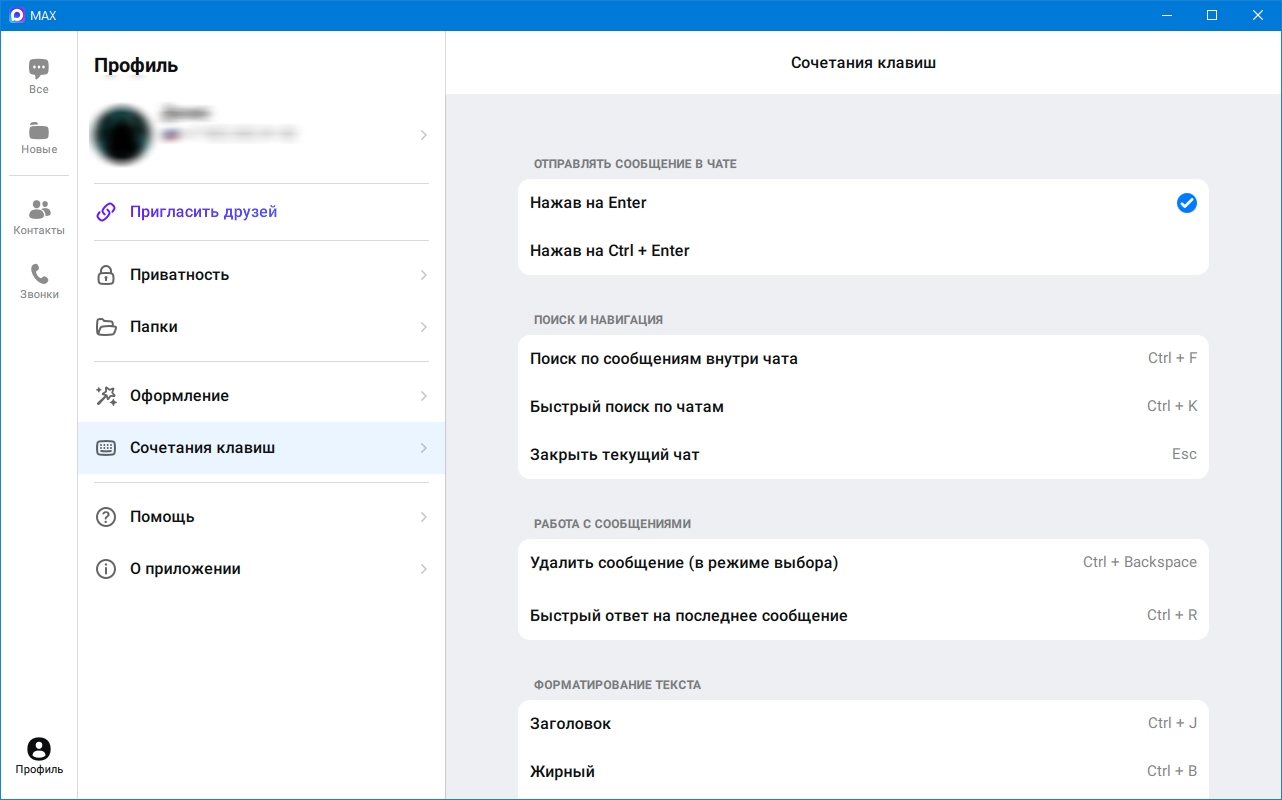Click the Профиль avatar icon in sidebar
The height and width of the screenshot is (800, 1282).
click(39, 749)
